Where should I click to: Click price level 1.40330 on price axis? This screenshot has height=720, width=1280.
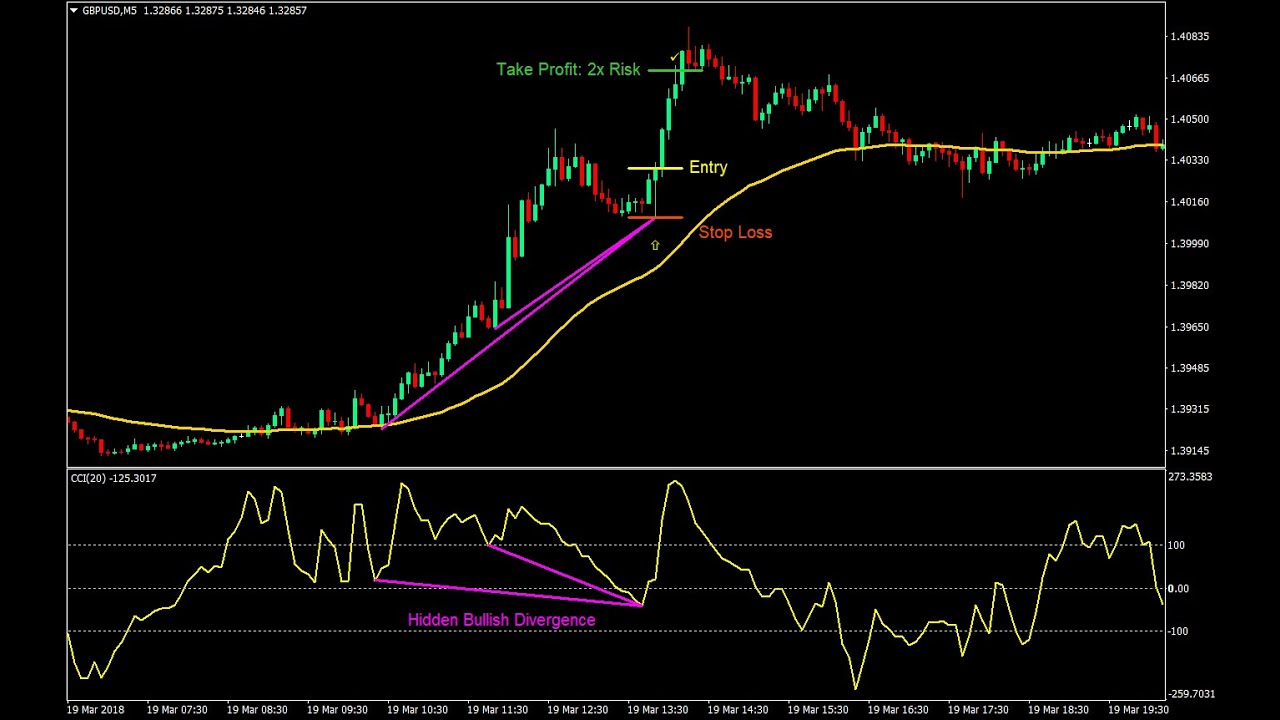coord(1189,160)
